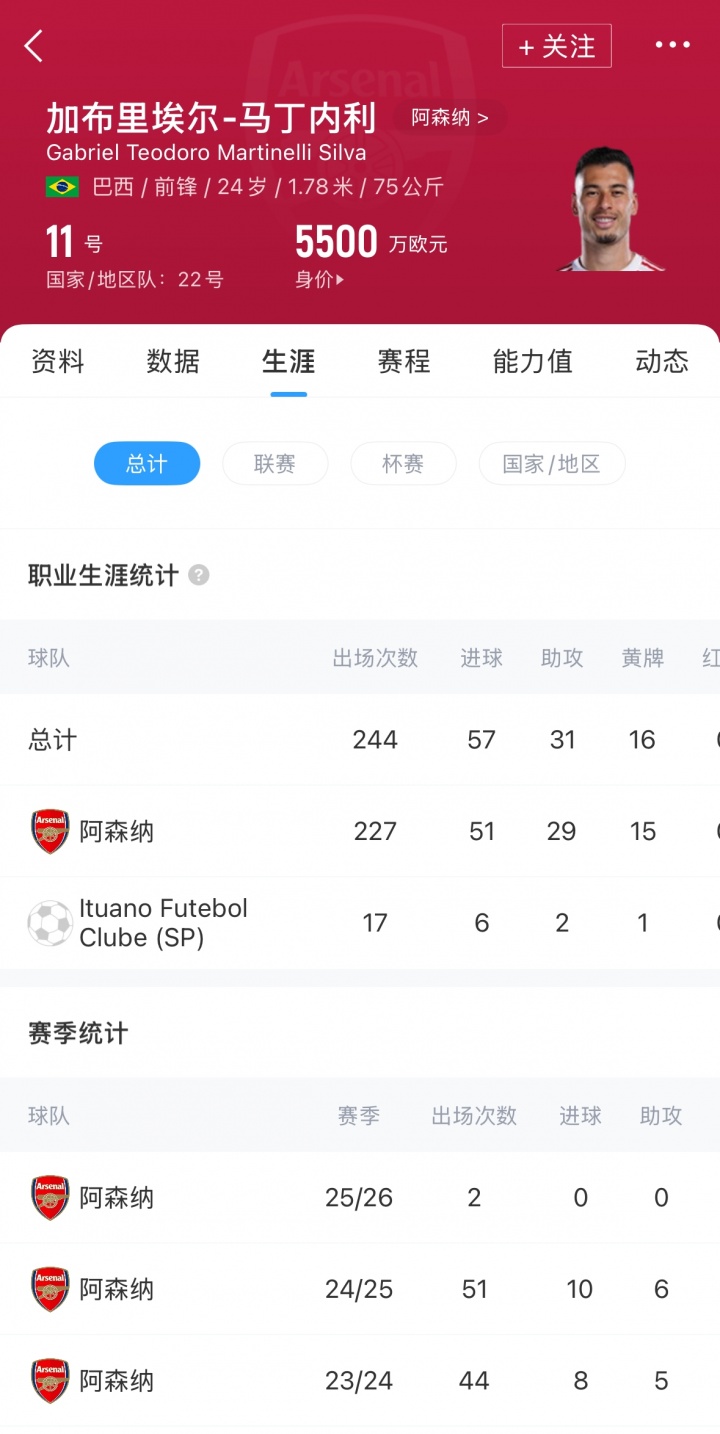Tap the back arrow icon

34,46
